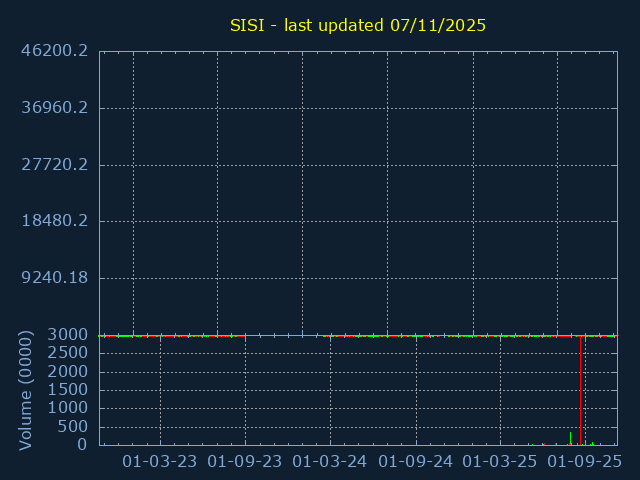
Task: Click the 01-03-23 date label
Action: point(159,462)
